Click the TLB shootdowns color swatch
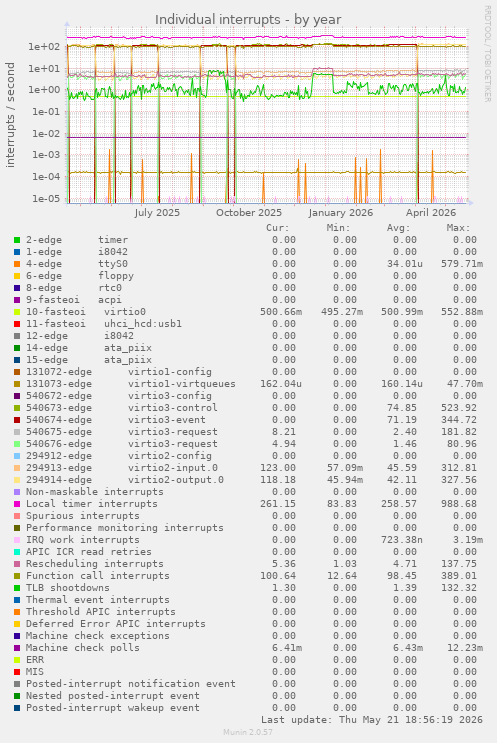The height and width of the screenshot is (743, 497). 17,588
